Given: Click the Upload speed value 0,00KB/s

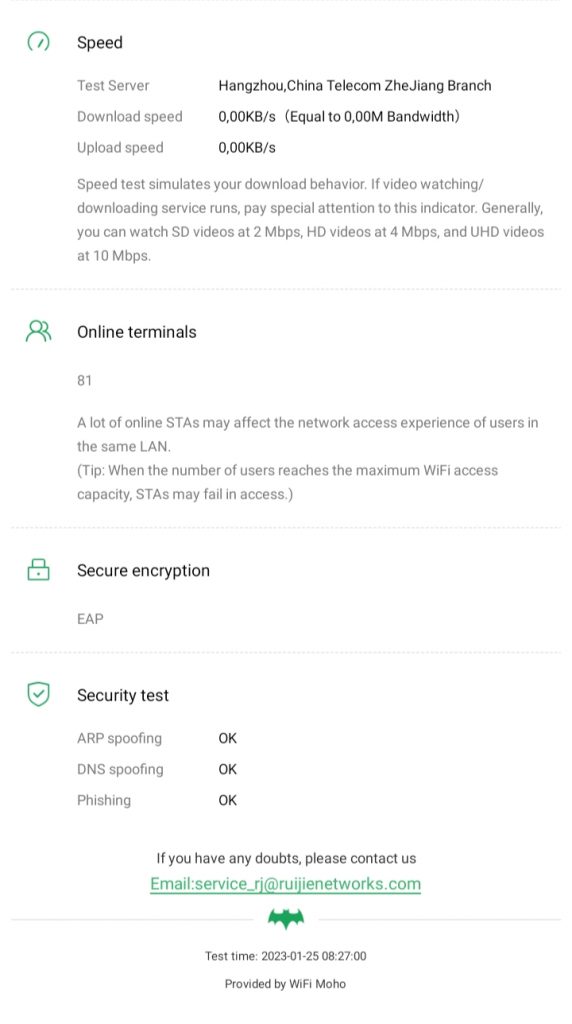Looking at the screenshot, I should [247, 148].
